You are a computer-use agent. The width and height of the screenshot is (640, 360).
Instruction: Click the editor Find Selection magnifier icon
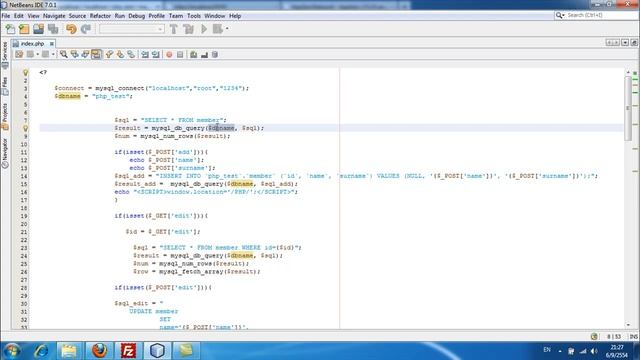pos(64,54)
